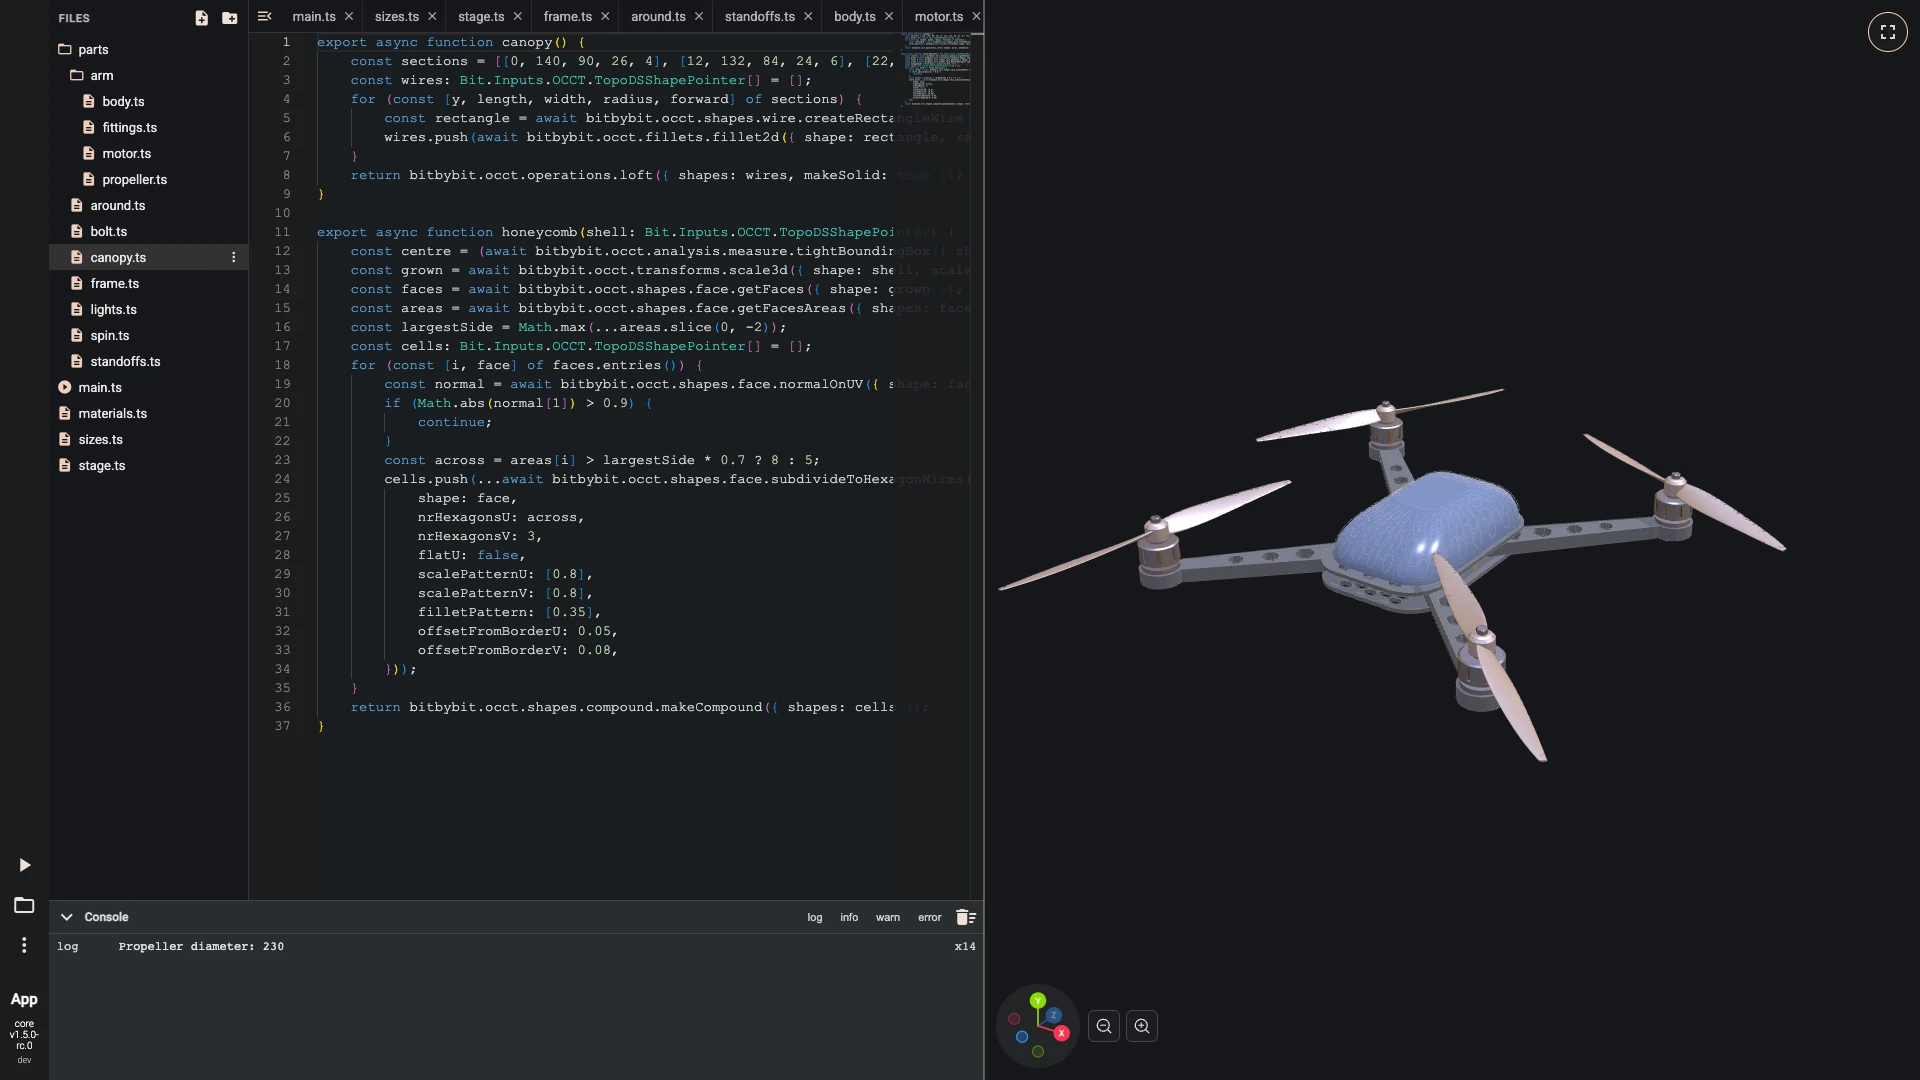Screen dimensions: 1920x1080
Task: Collapse the Console panel
Action: pos(66,917)
